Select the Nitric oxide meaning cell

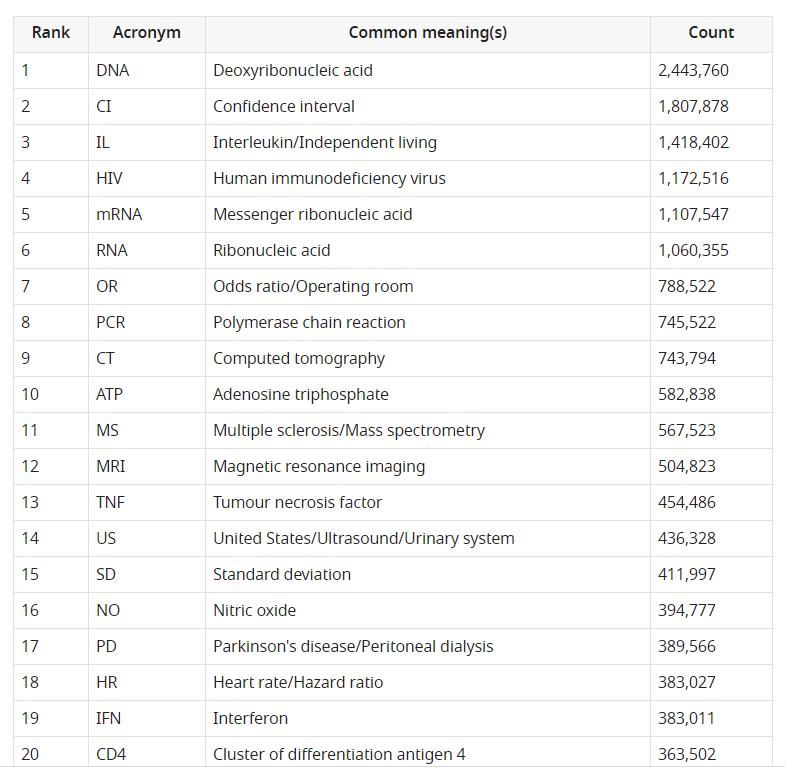[x=428, y=611]
